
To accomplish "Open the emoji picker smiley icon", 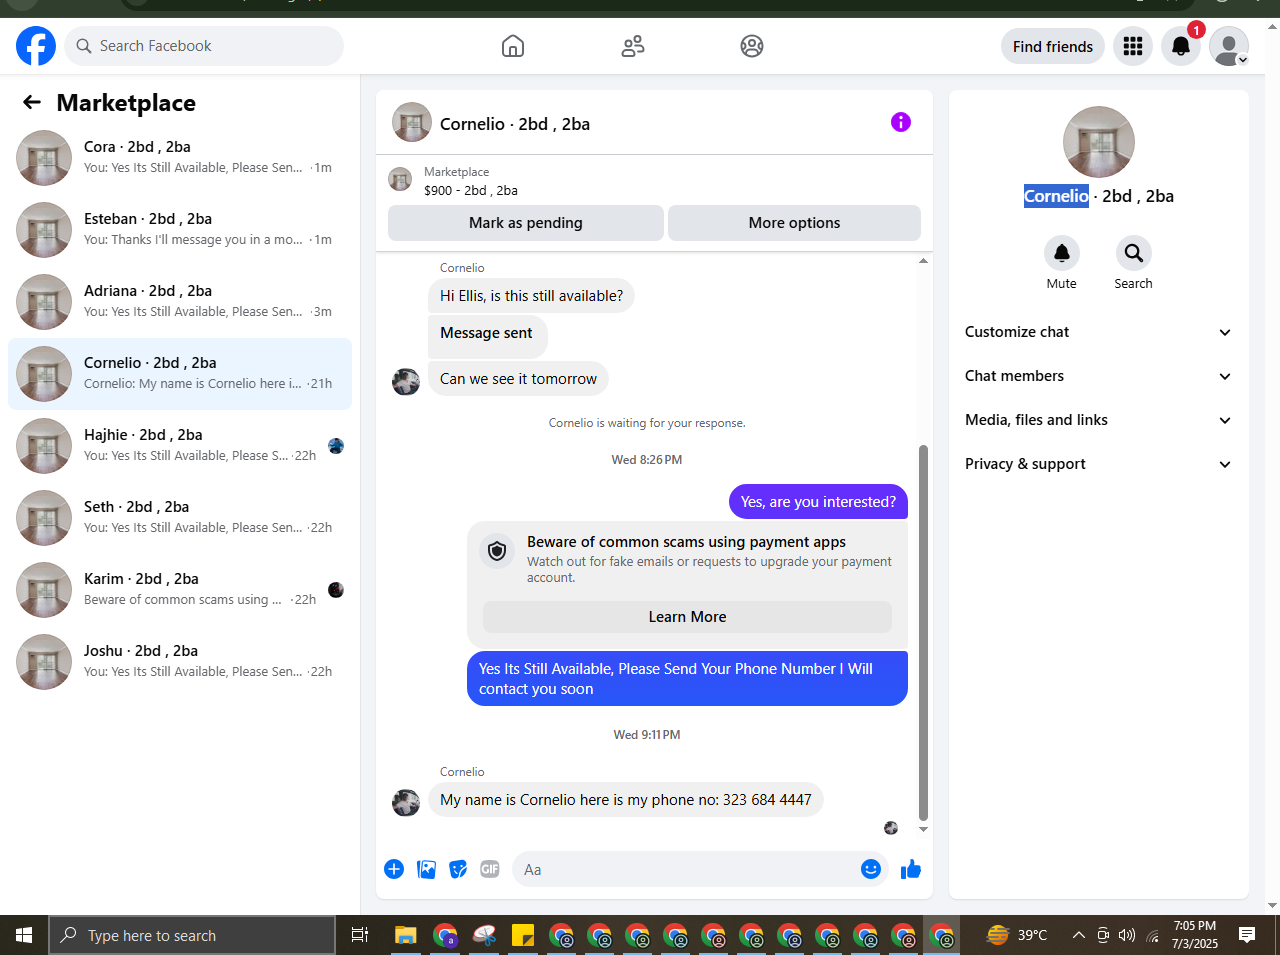I will (x=871, y=869).
